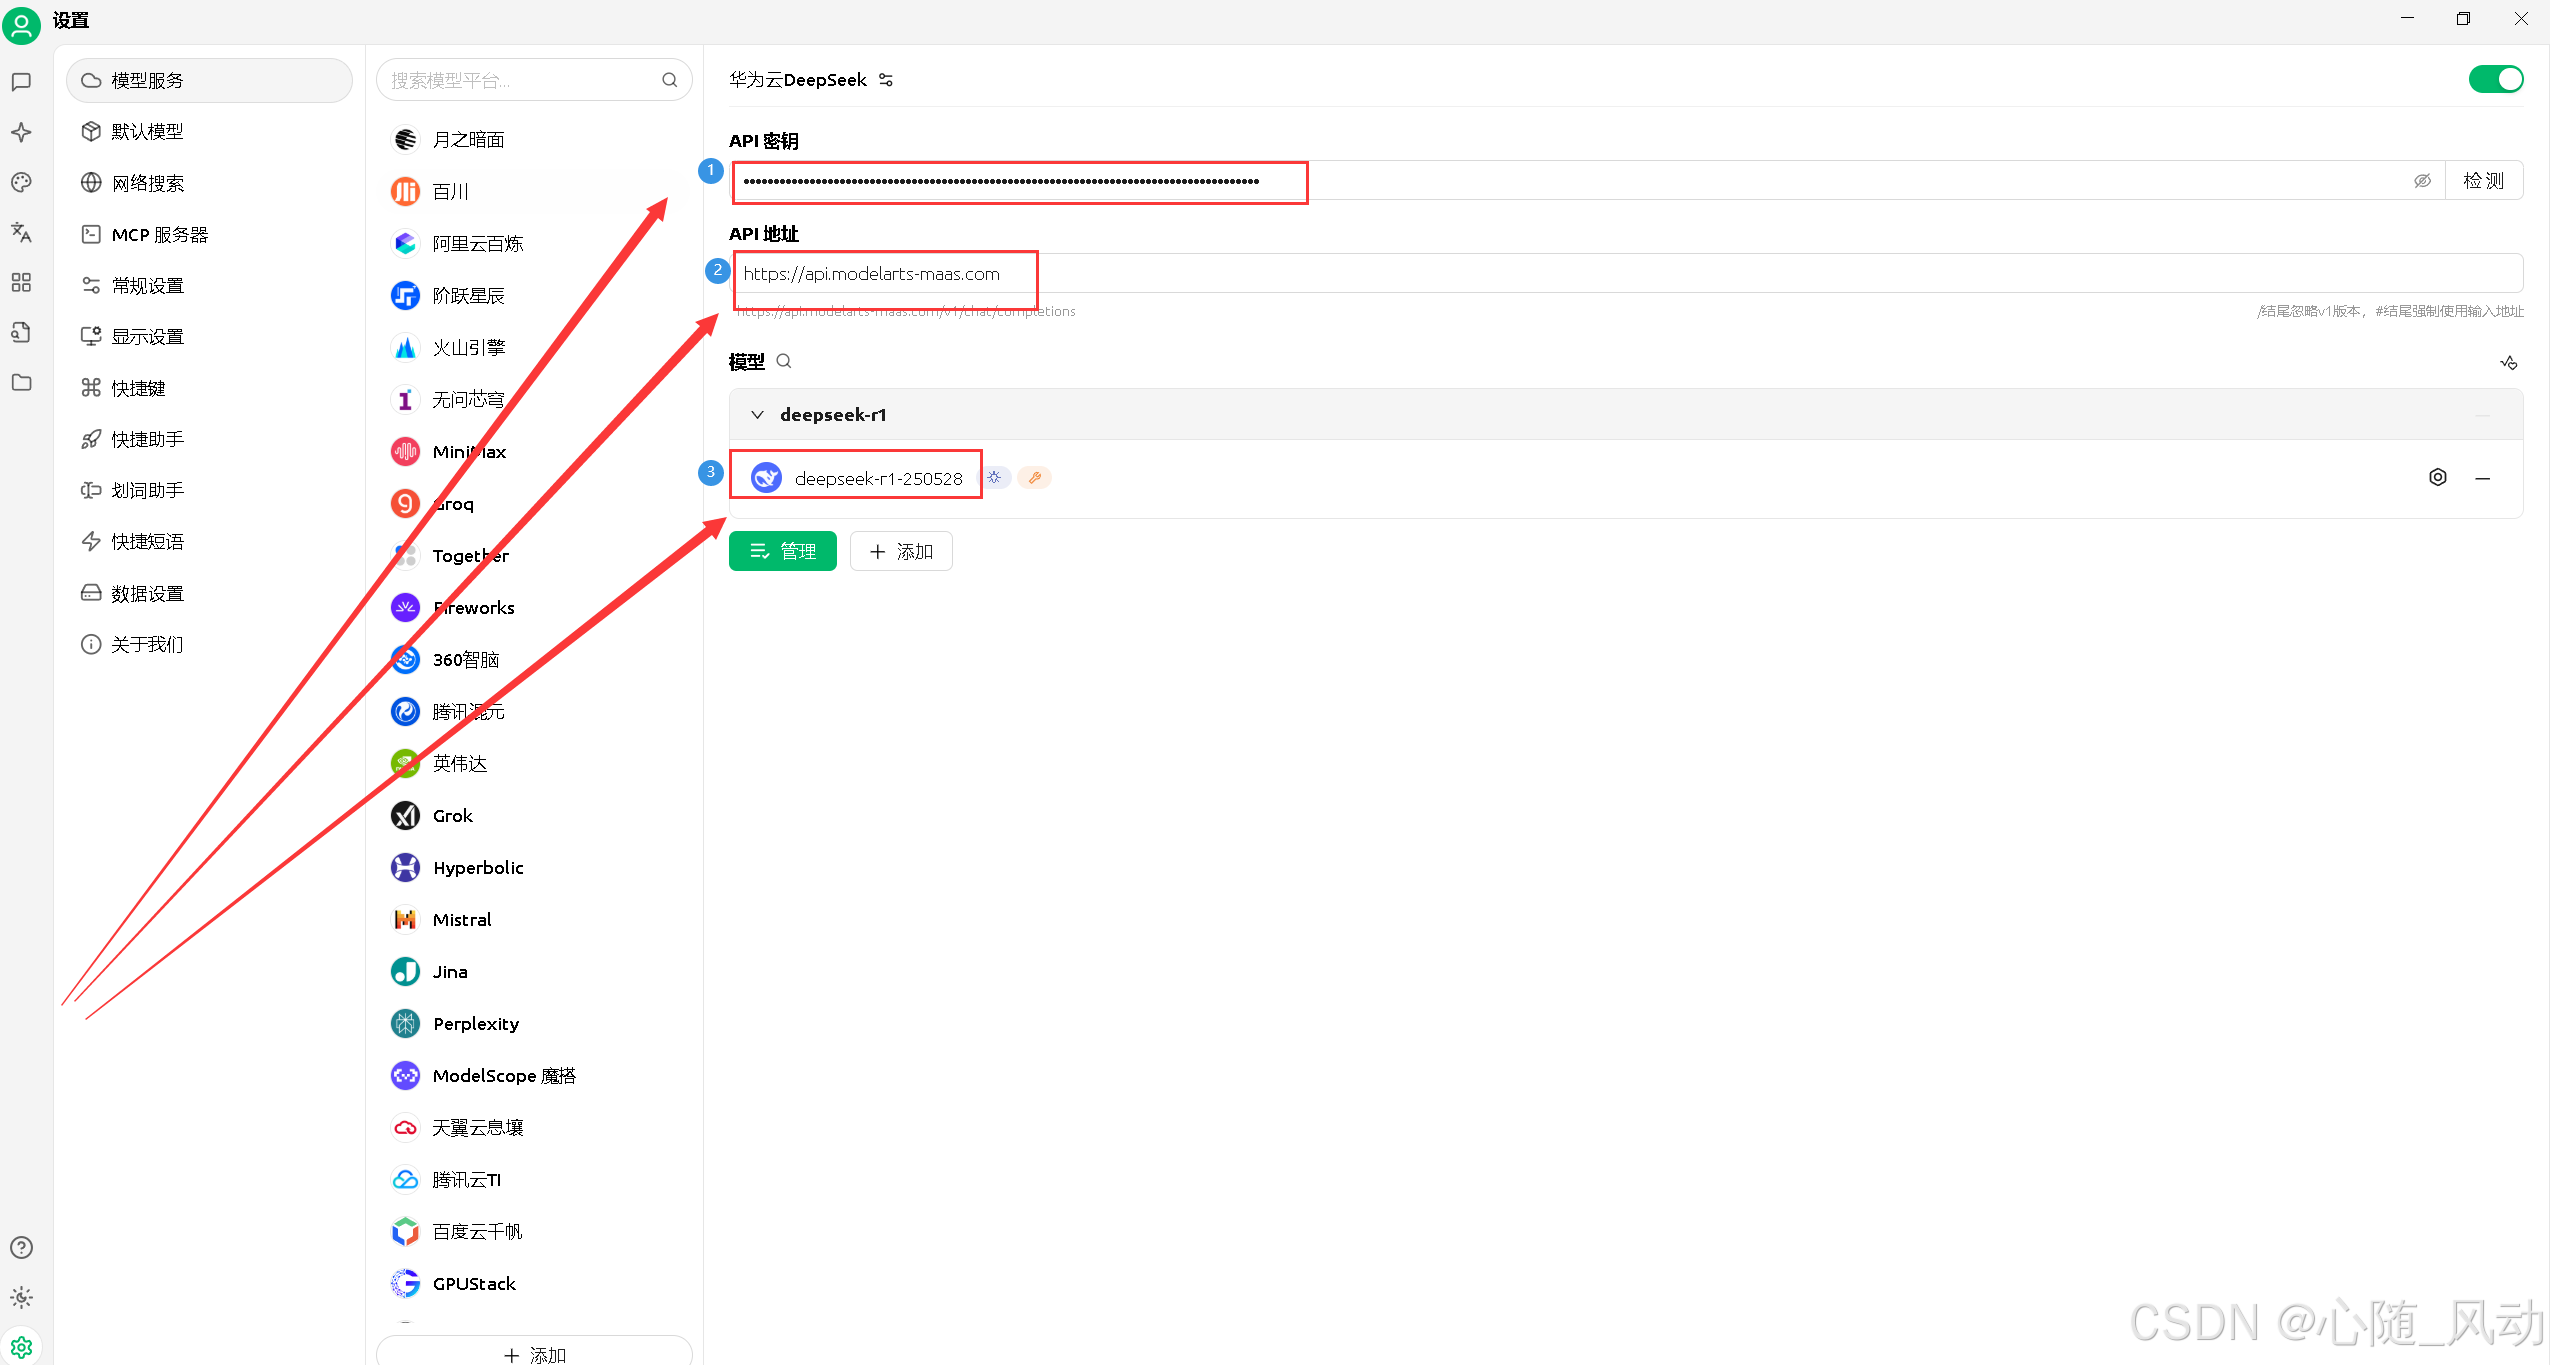Image resolution: width=2550 pixels, height=1365 pixels.
Task: Toggle API key visibility eye icon
Action: click(2422, 181)
